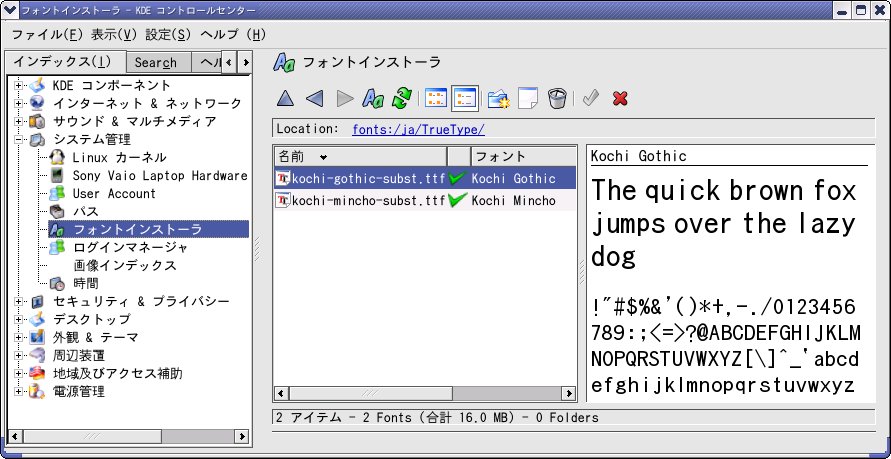Screen dimensions: 891x459
Task: Select the フォントインストーラ tree item
Action: click(x=148, y=230)
